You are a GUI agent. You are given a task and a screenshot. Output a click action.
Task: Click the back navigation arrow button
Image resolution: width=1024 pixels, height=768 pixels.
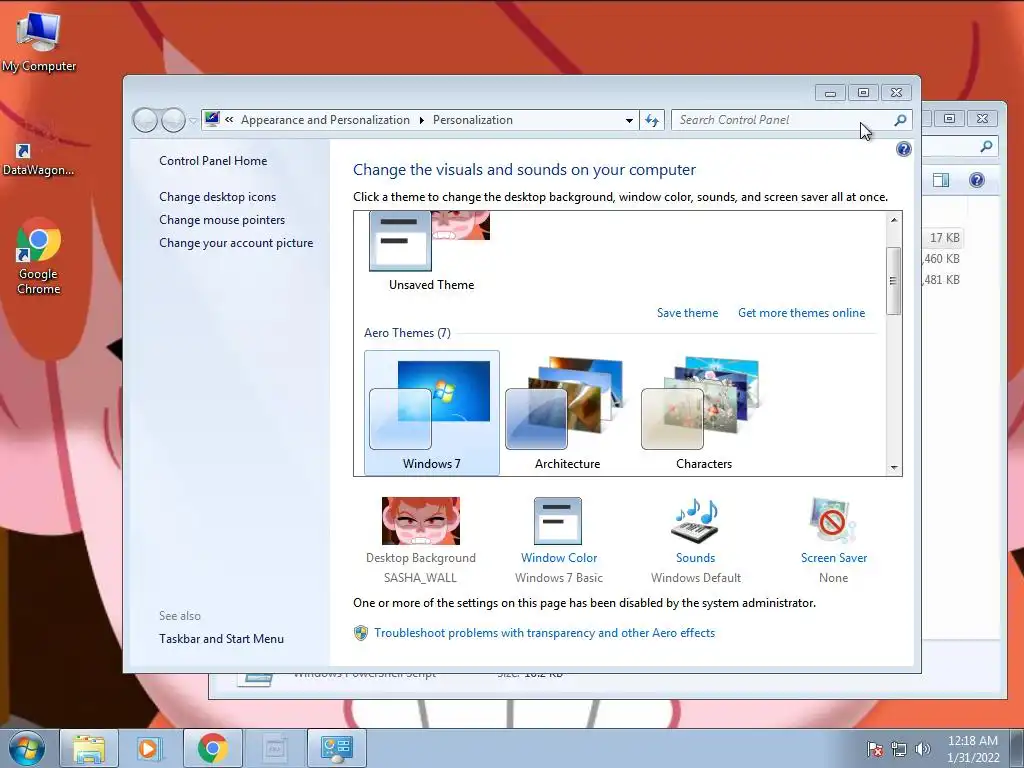(x=145, y=120)
